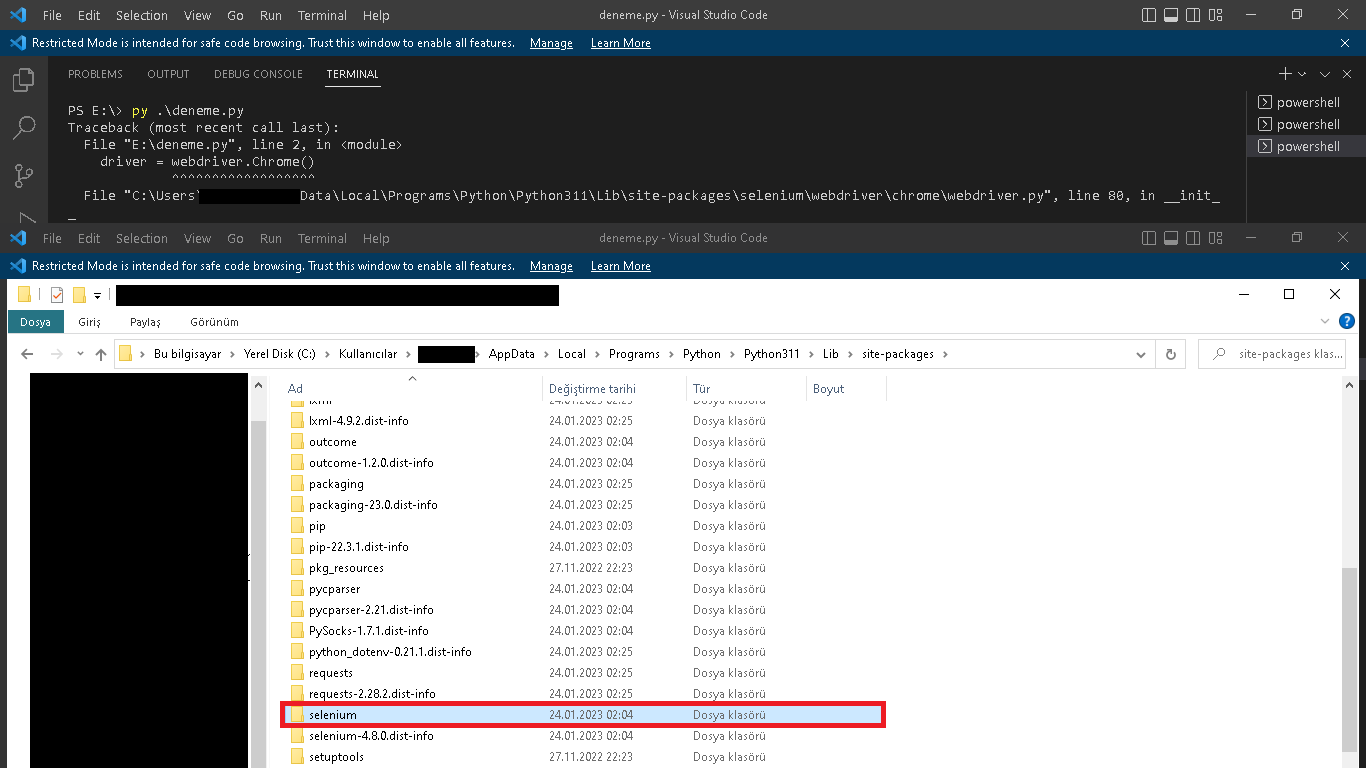Switch to the DEBUG CONSOLE tab
The height and width of the screenshot is (768, 1366).
pyautogui.click(x=258, y=74)
